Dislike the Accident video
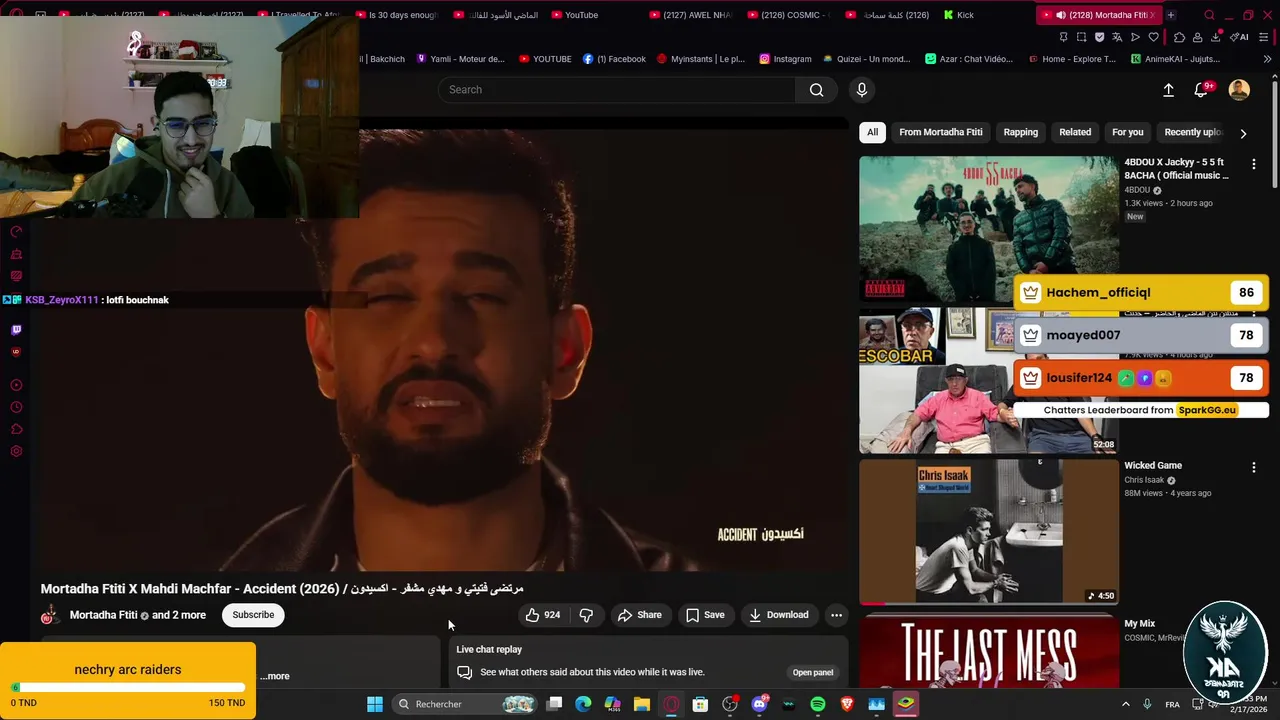 click(586, 615)
